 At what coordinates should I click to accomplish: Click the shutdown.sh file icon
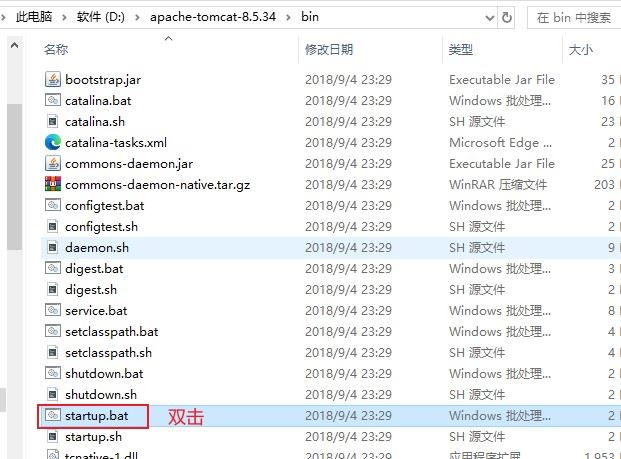pyautogui.click(x=53, y=394)
